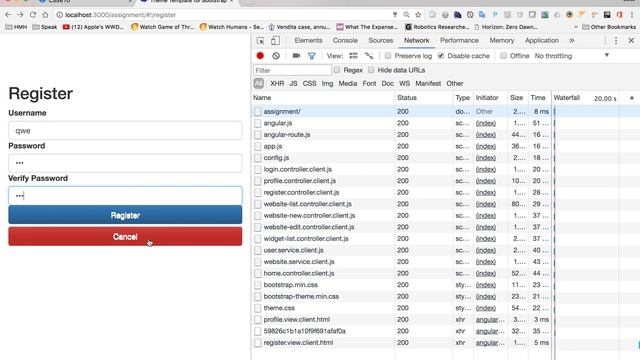
Task: Open the Other Bookmarks folder
Action: point(609,27)
